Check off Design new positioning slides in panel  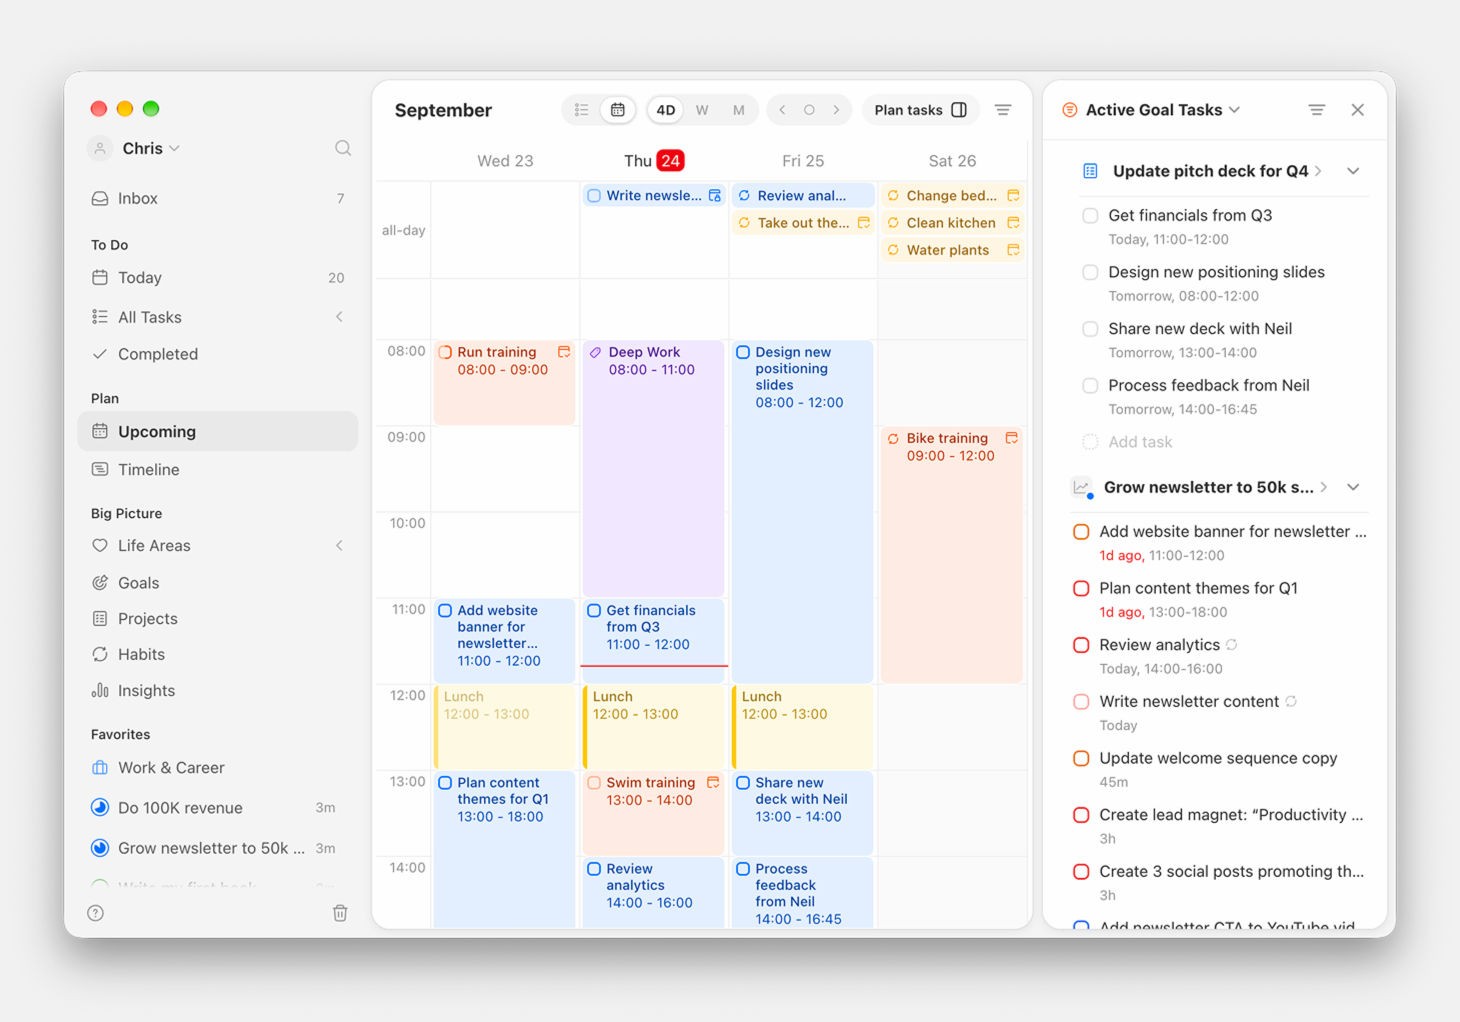[1090, 272]
